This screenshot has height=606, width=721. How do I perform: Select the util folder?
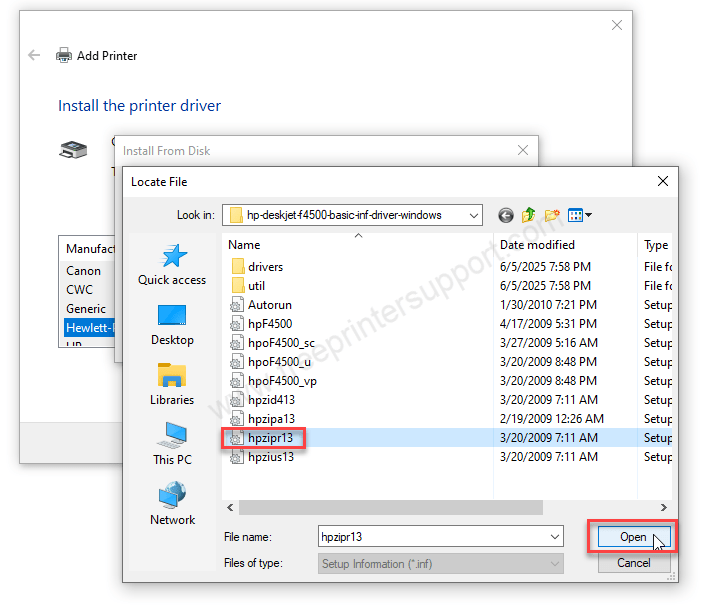tap(248, 286)
